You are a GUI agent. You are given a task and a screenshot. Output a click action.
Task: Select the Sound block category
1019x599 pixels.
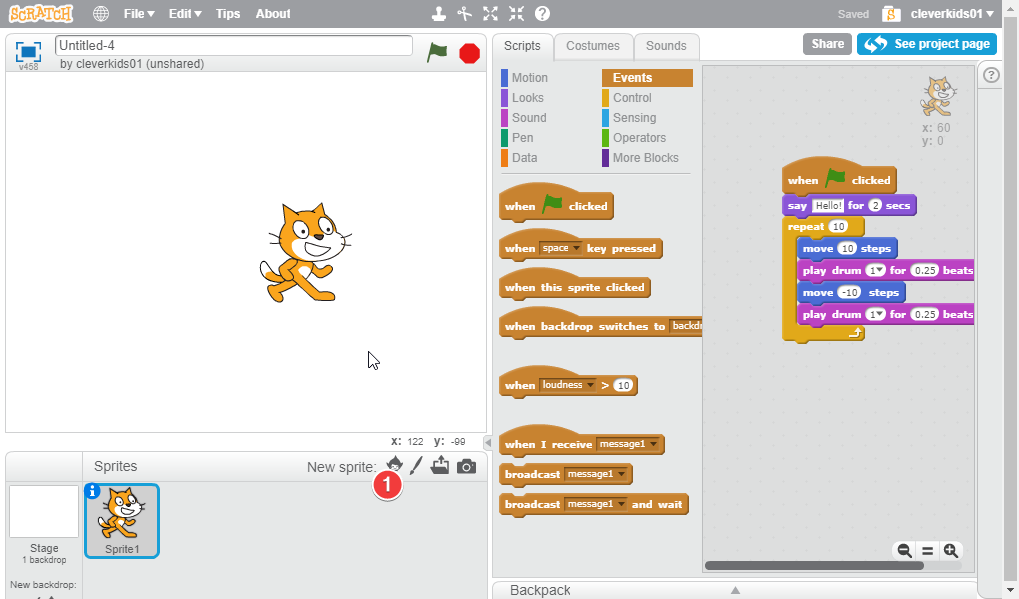(x=528, y=118)
